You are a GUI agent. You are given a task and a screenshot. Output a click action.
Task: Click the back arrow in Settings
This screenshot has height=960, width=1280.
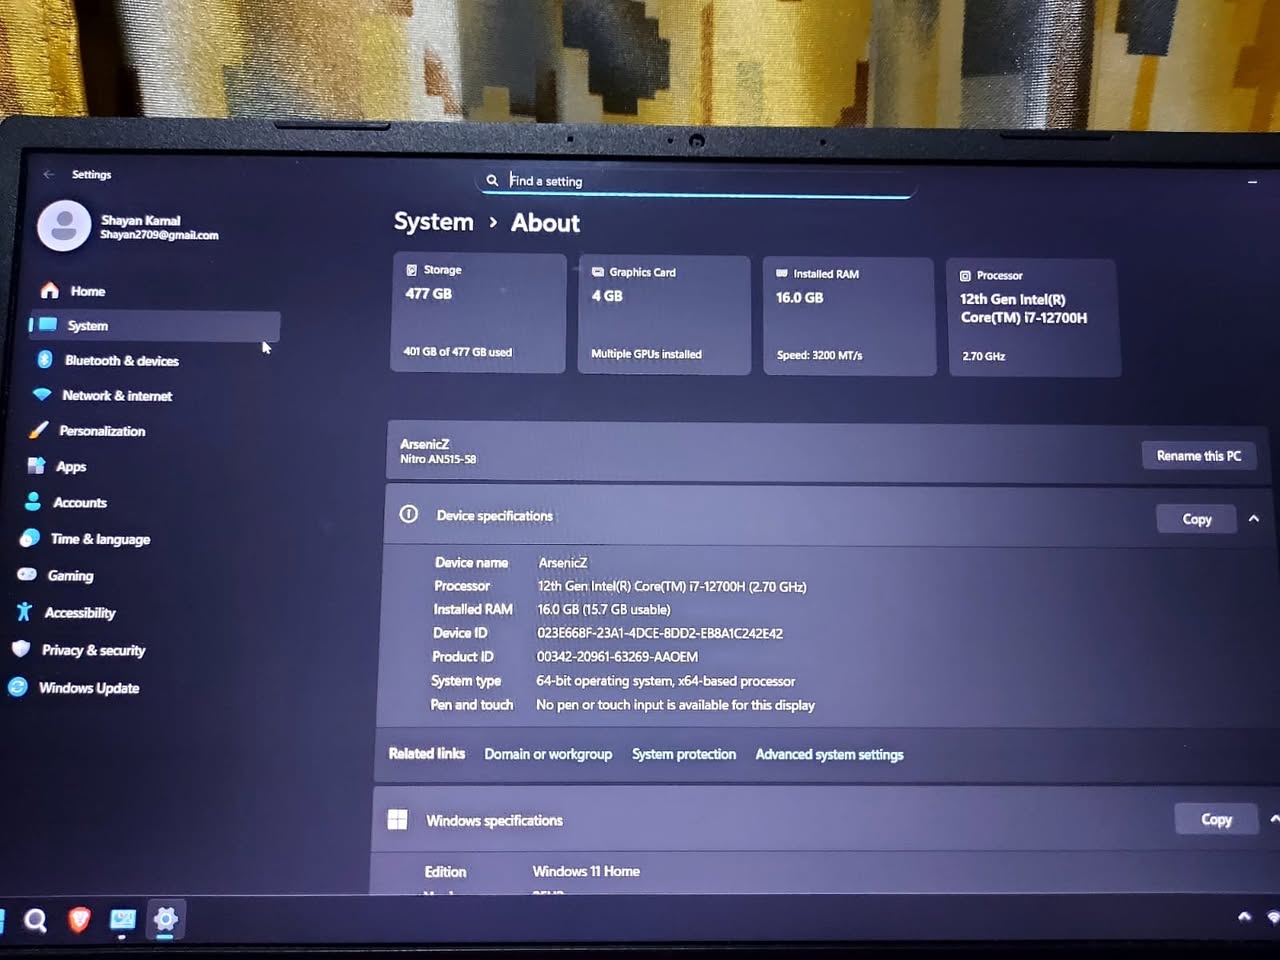click(49, 174)
